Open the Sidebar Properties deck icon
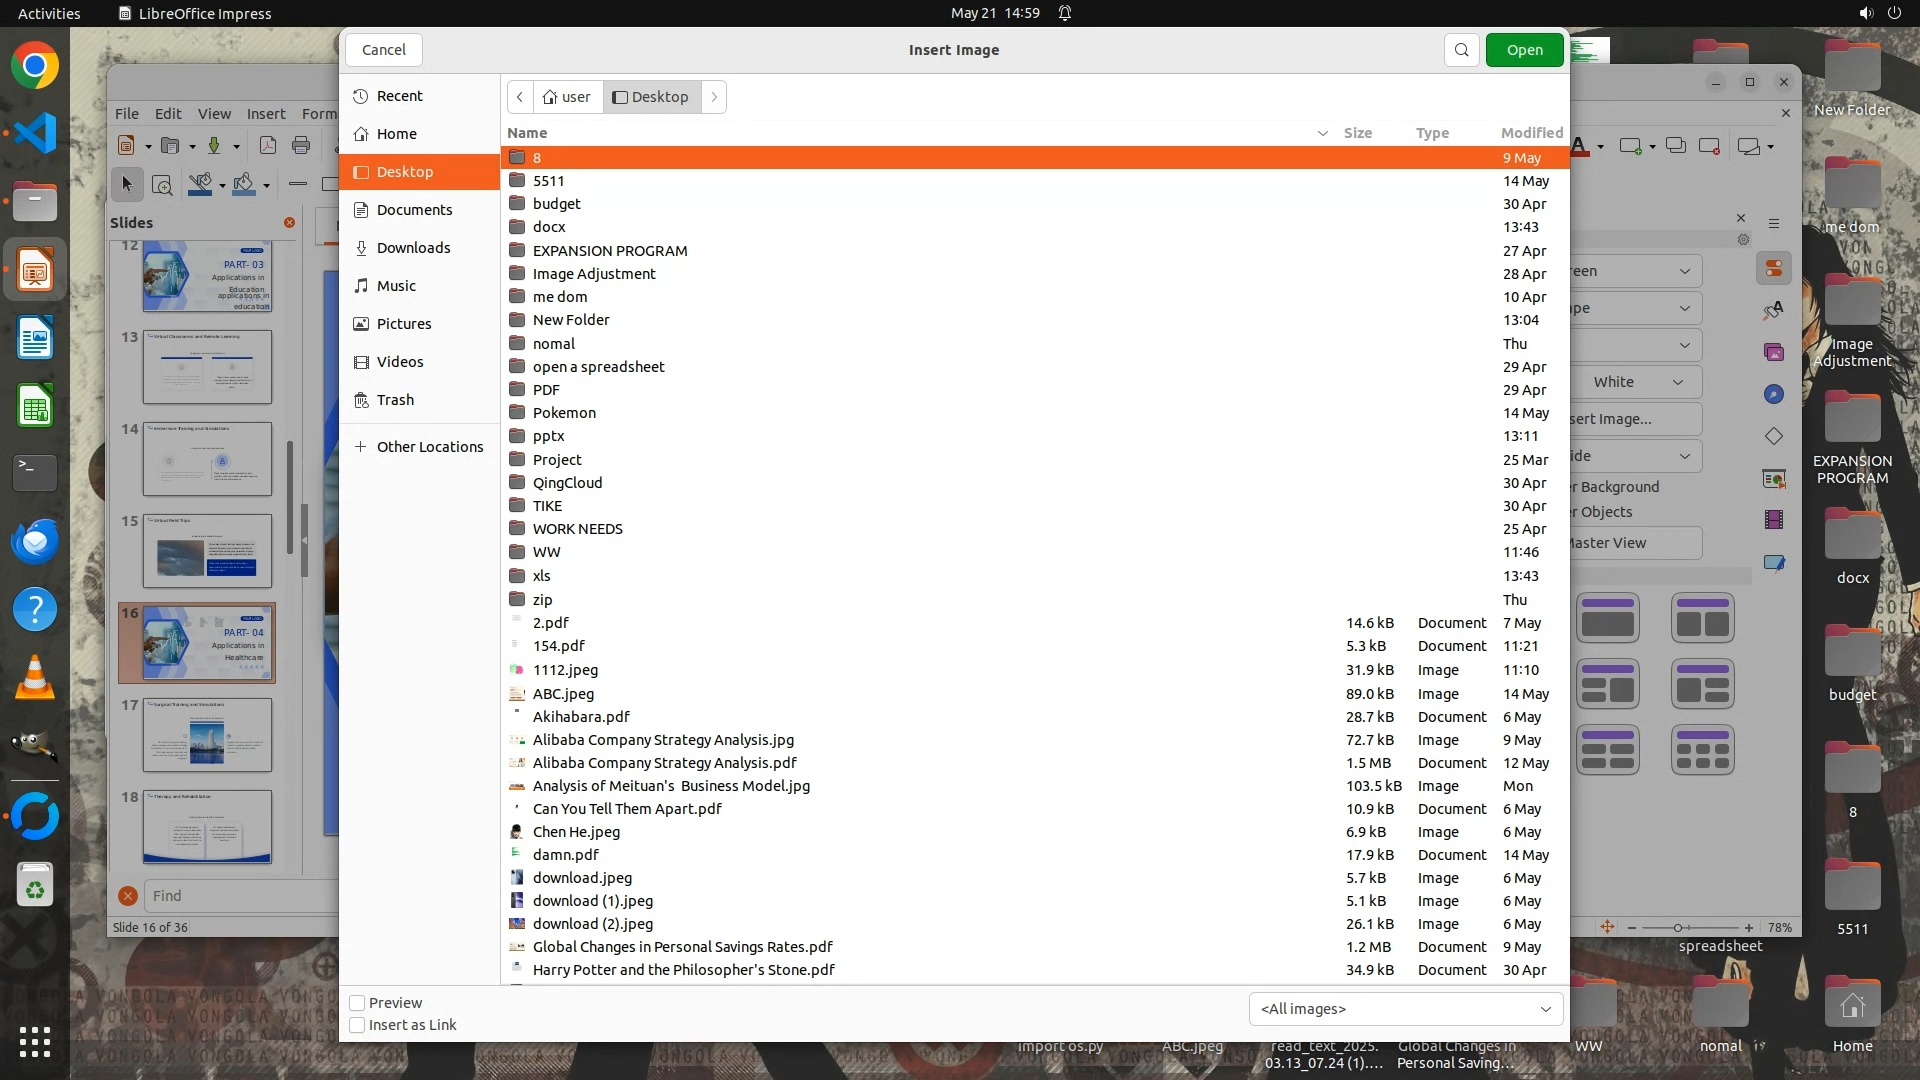Viewport: 1920px width, 1080px height. point(1774,269)
